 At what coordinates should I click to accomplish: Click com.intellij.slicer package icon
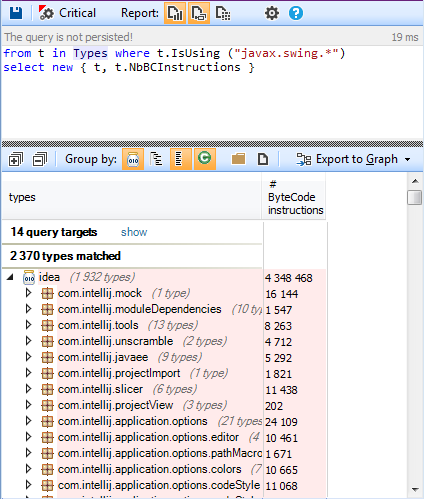pos(47,389)
